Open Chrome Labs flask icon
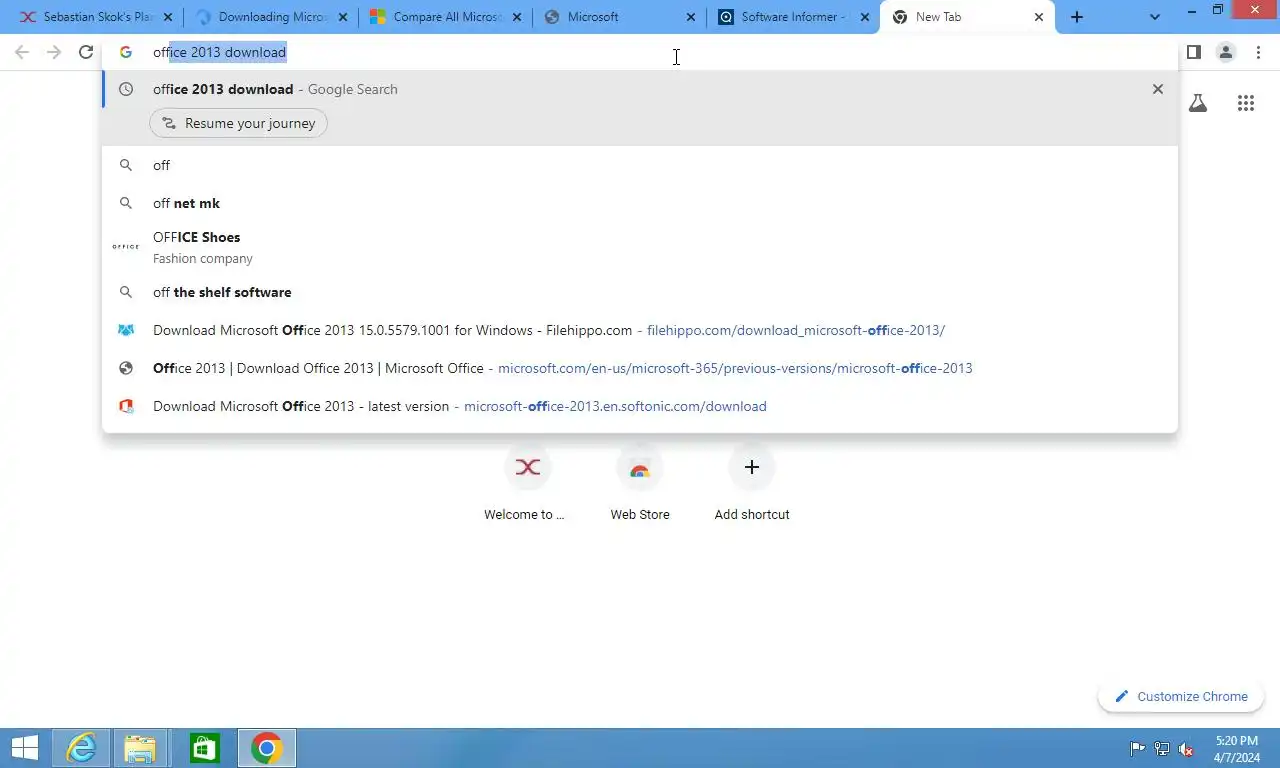 (x=1197, y=103)
